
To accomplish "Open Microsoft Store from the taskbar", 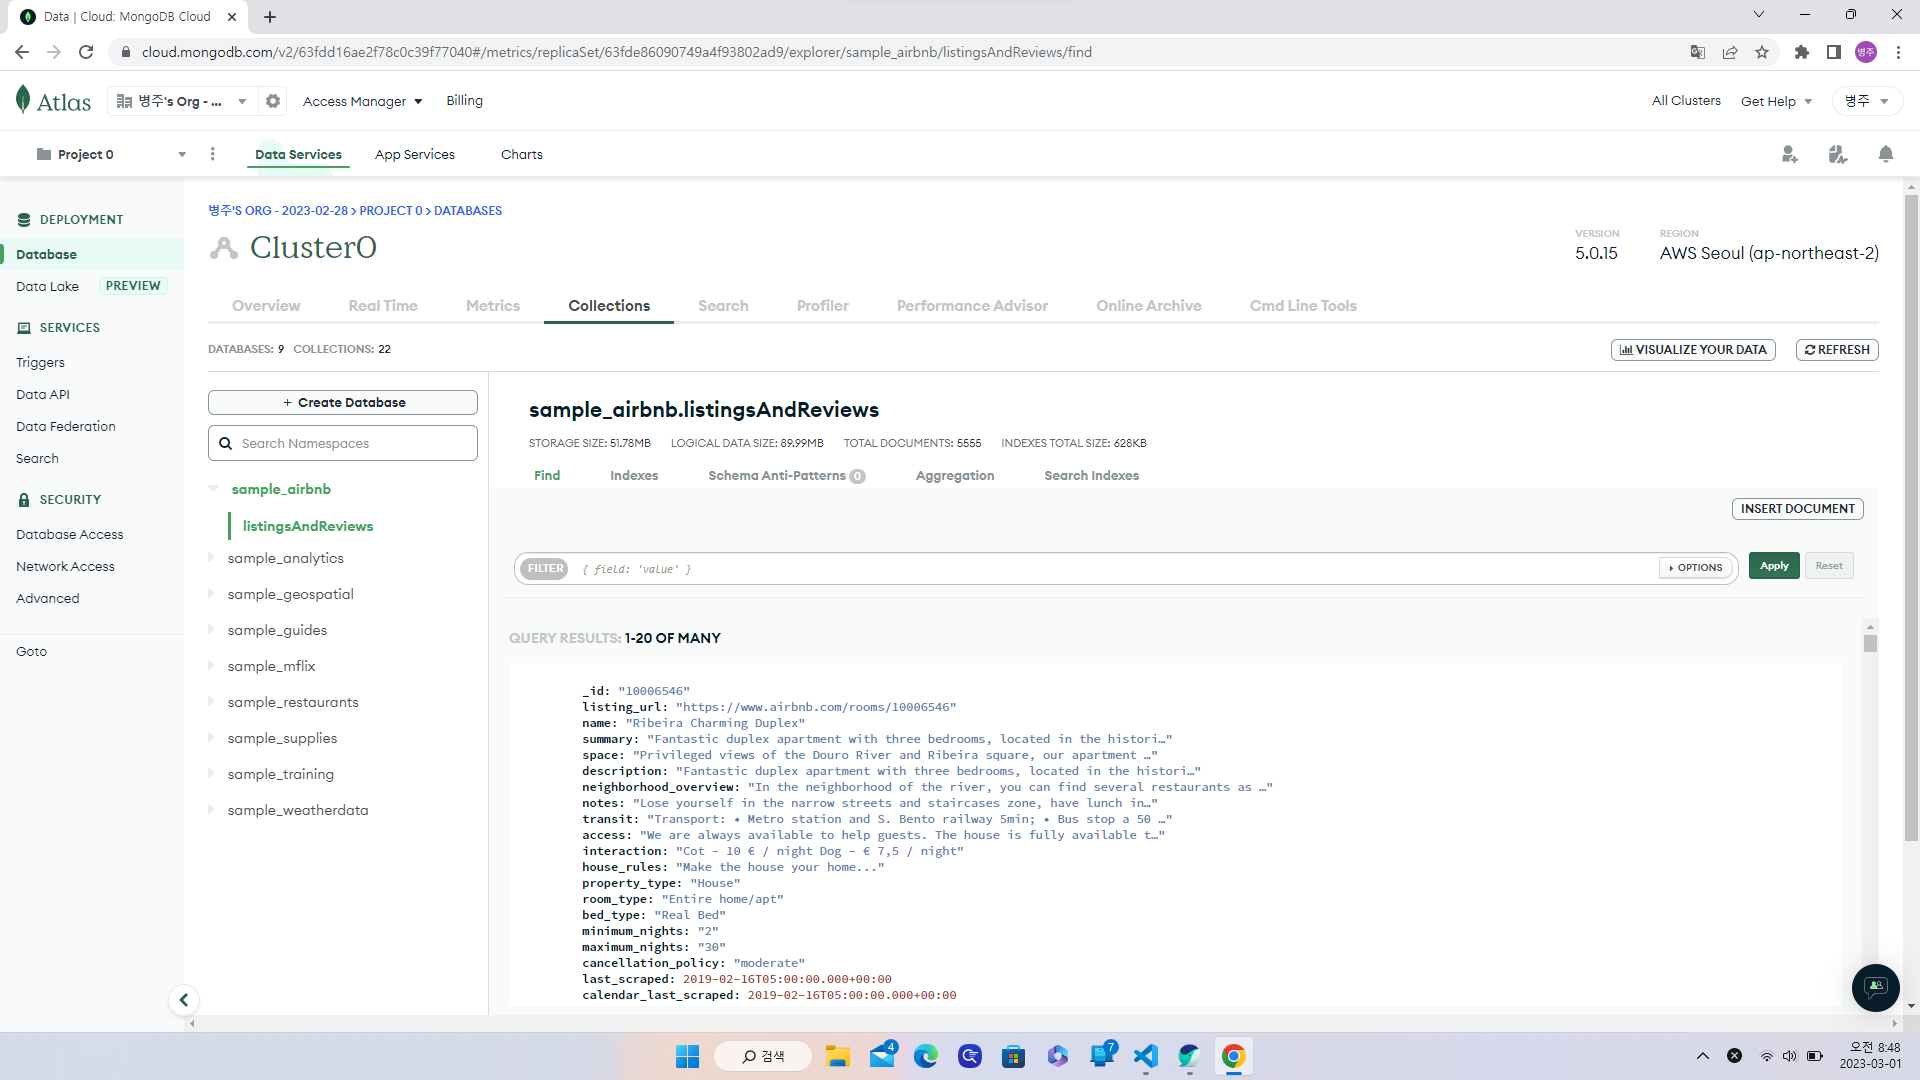I will (1014, 1056).
